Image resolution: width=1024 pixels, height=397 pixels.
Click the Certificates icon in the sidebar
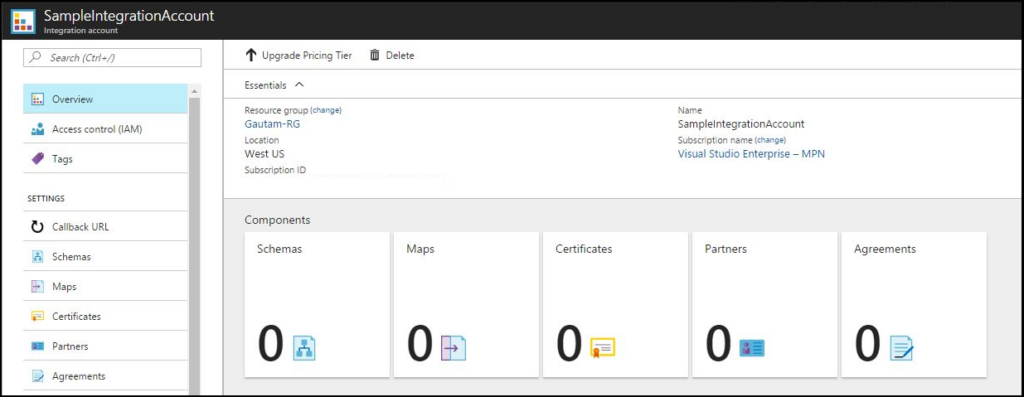pyautogui.click(x=38, y=316)
